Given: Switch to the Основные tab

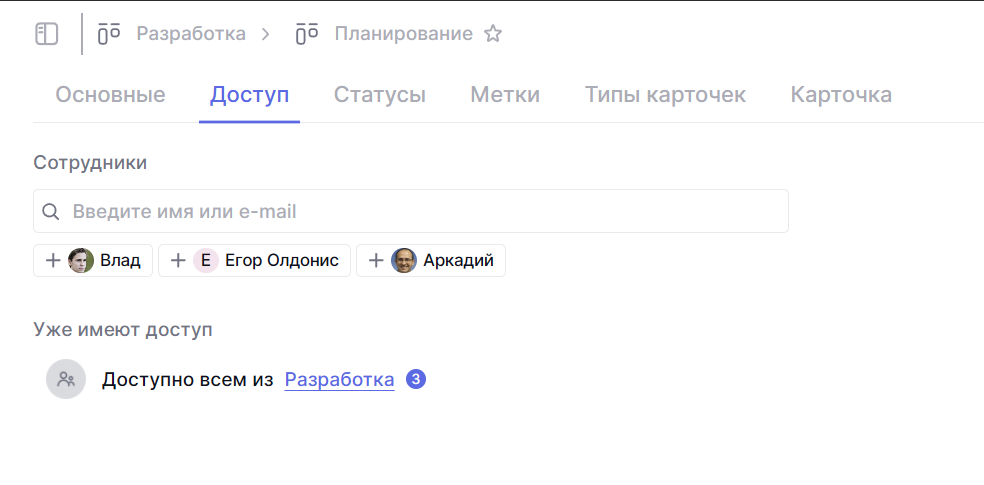Looking at the screenshot, I should [110, 95].
